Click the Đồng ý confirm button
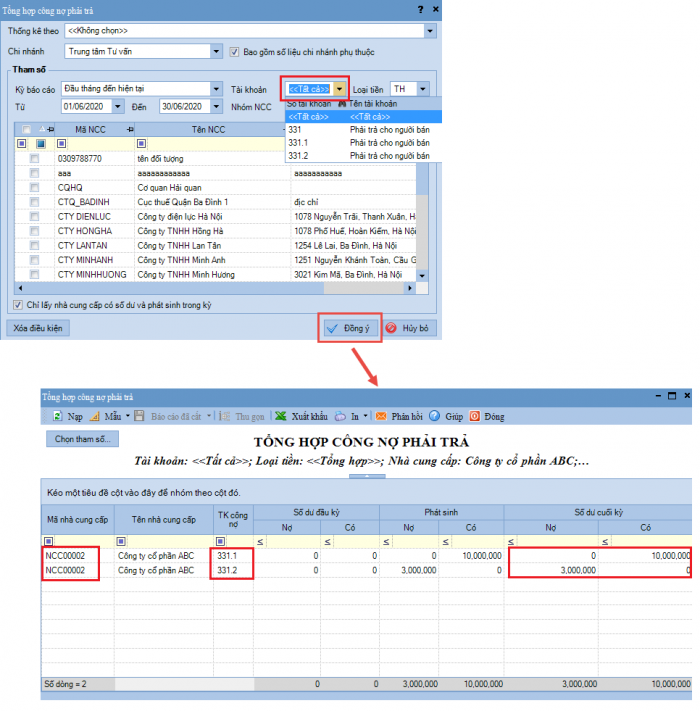The width and height of the screenshot is (700, 711). point(349,328)
